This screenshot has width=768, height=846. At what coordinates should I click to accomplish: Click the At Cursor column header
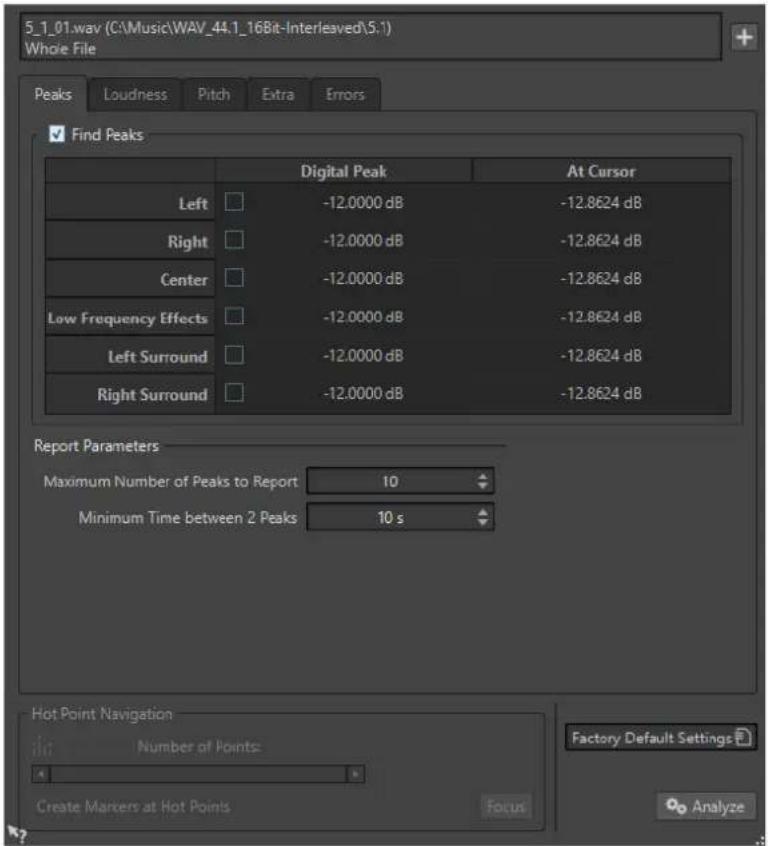pos(602,171)
